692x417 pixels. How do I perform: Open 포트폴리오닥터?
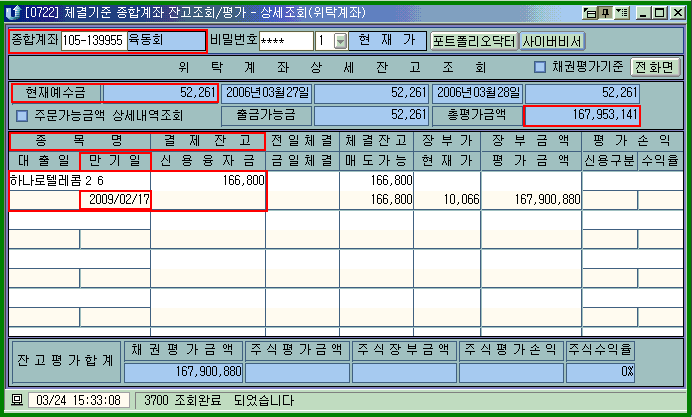click(473, 41)
